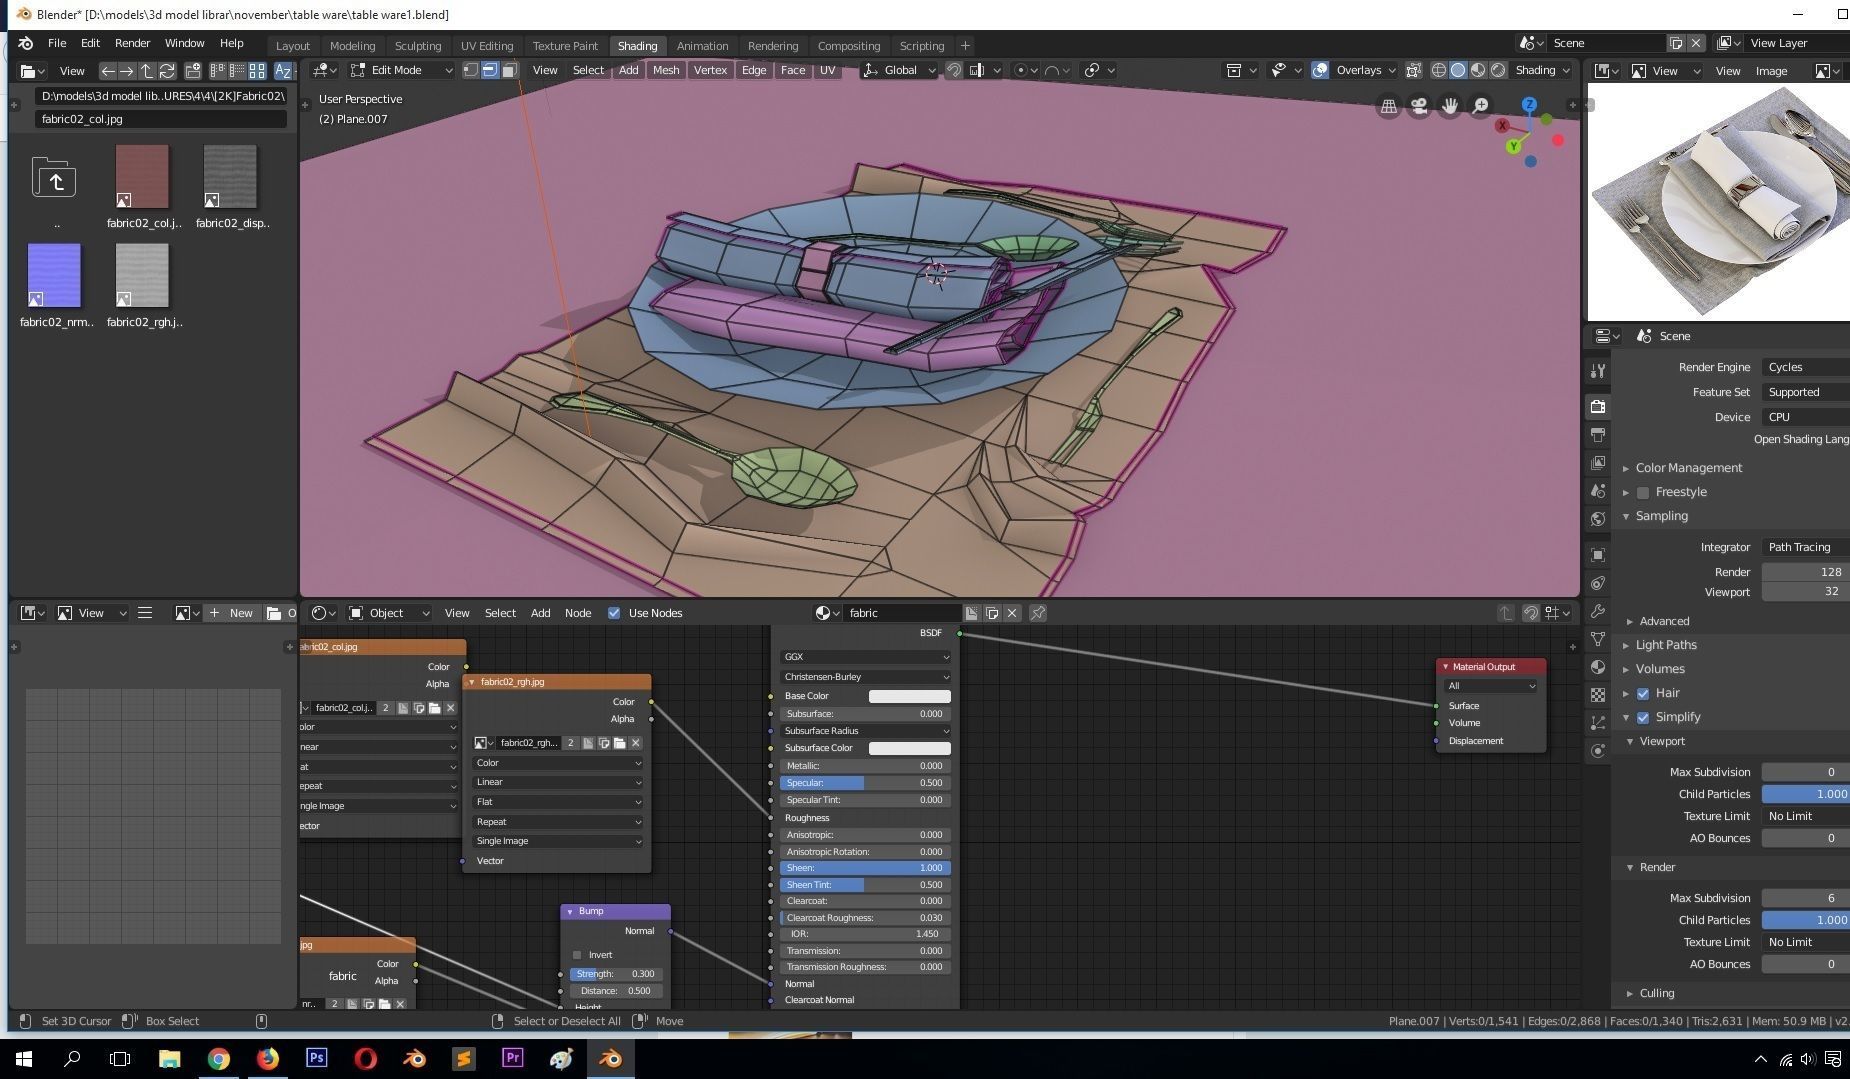Click the fabric material name field
Screen dimensions: 1850x1079
pyautogui.click(x=900, y=613)
